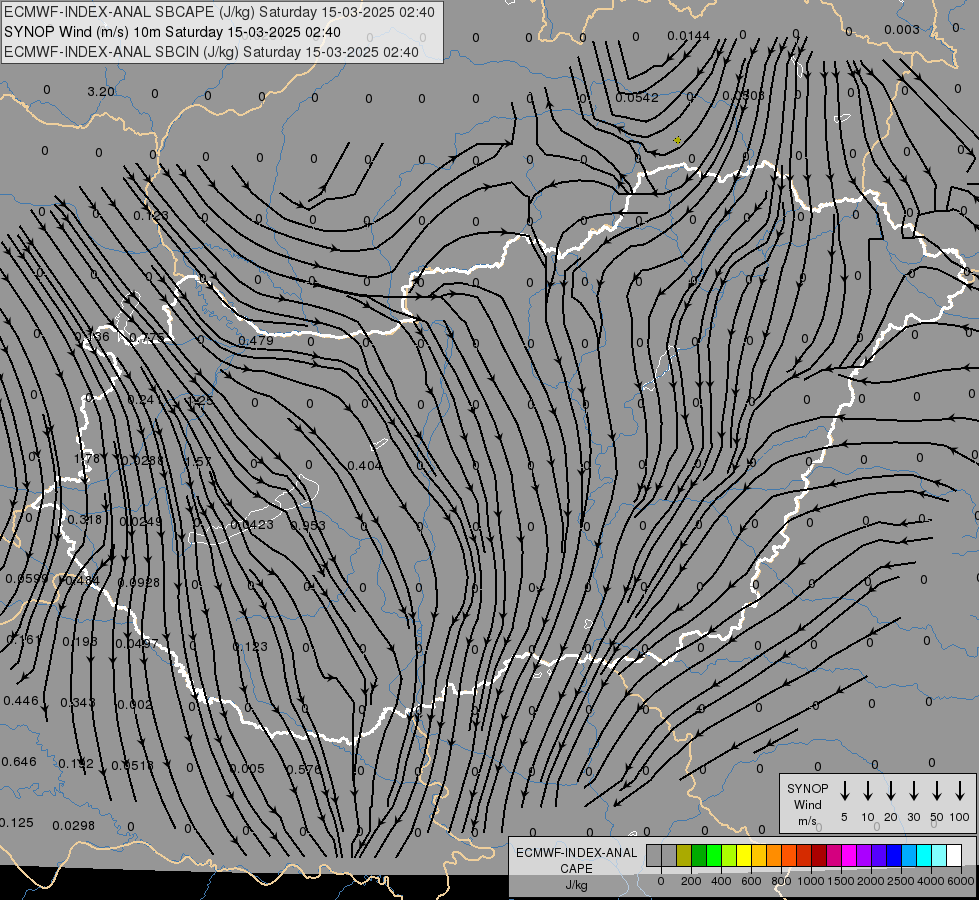The image size is (979, 900).
Task: Click the 0.646 grid value
Action: pyautogui.click(x=19, y=761)
